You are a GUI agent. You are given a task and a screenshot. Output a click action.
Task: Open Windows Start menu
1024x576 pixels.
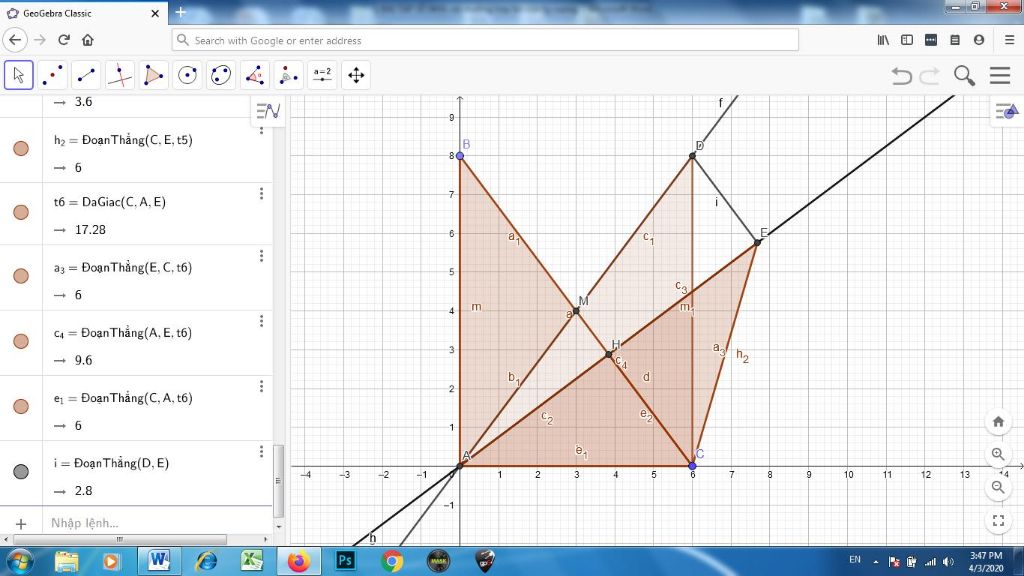[x=19, y=561]
